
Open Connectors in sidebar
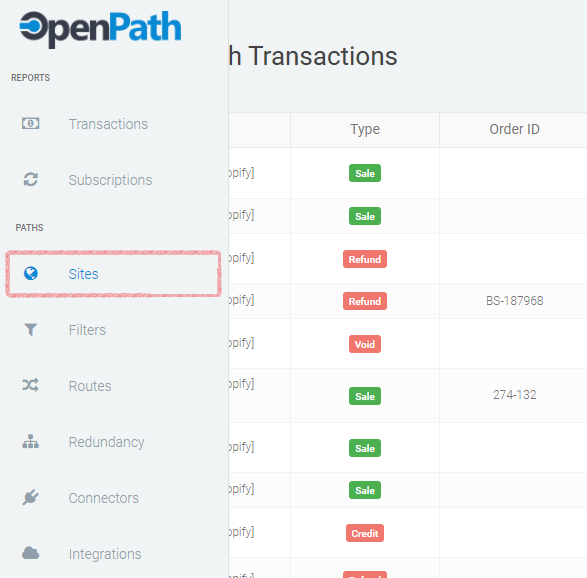[104, 498]
